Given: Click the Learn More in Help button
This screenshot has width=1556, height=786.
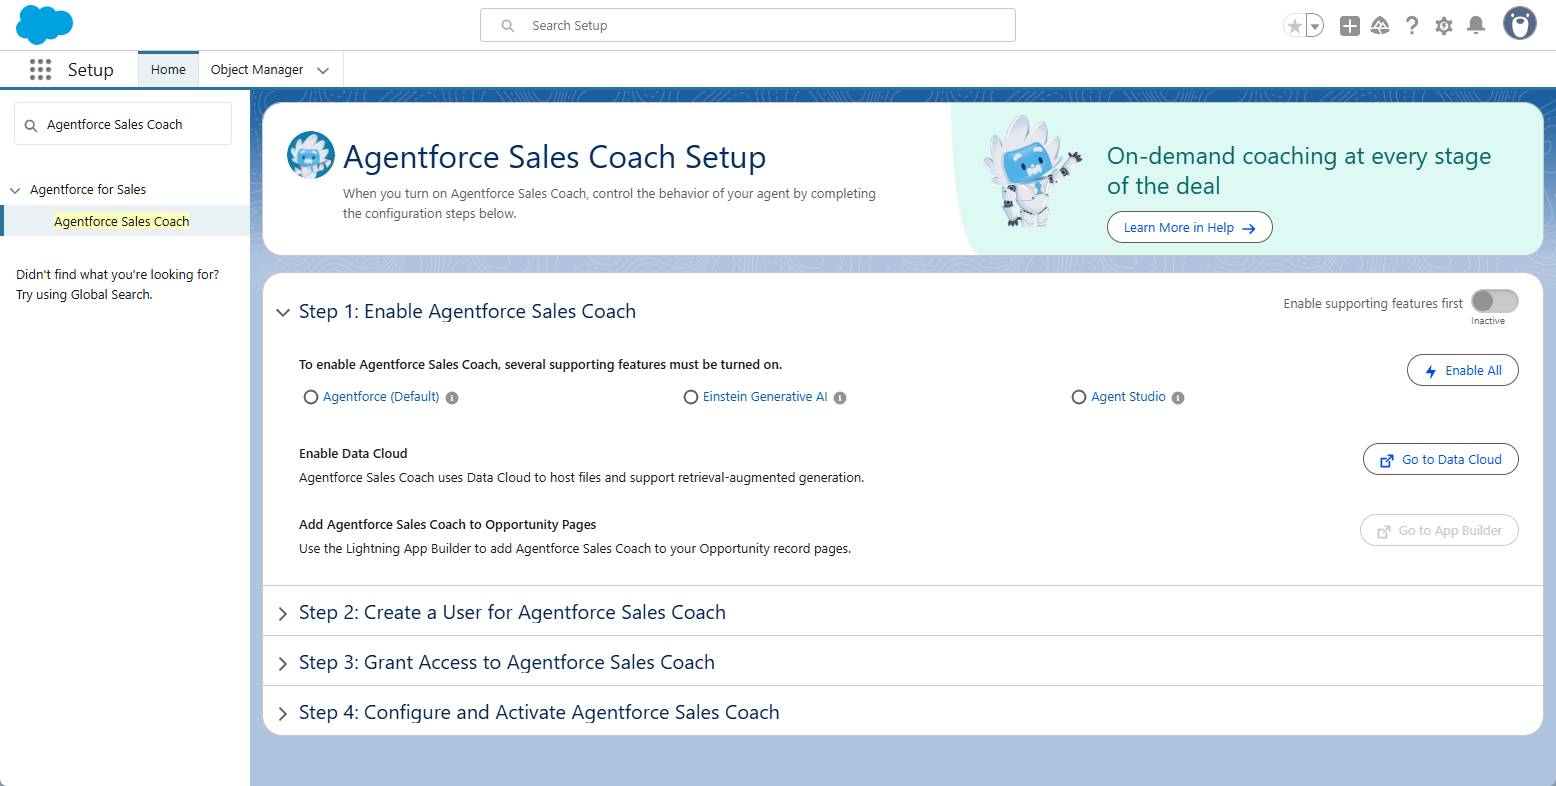Looking at the screenshot, I should point(1189,227).
